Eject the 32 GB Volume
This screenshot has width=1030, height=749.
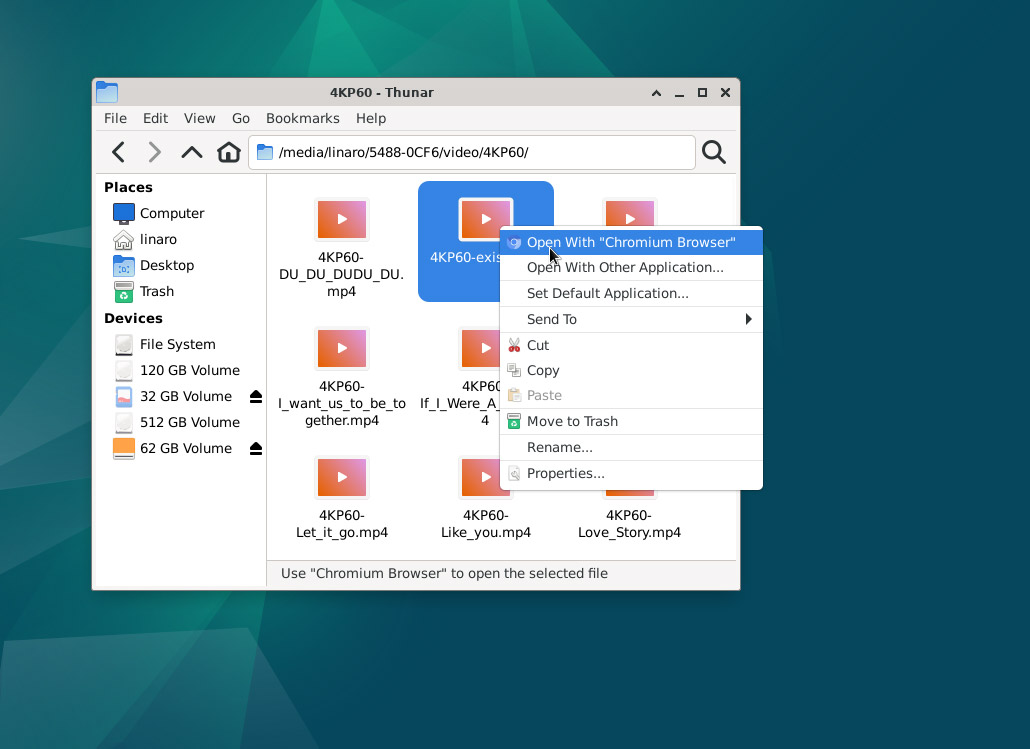[x=256, y=397]
